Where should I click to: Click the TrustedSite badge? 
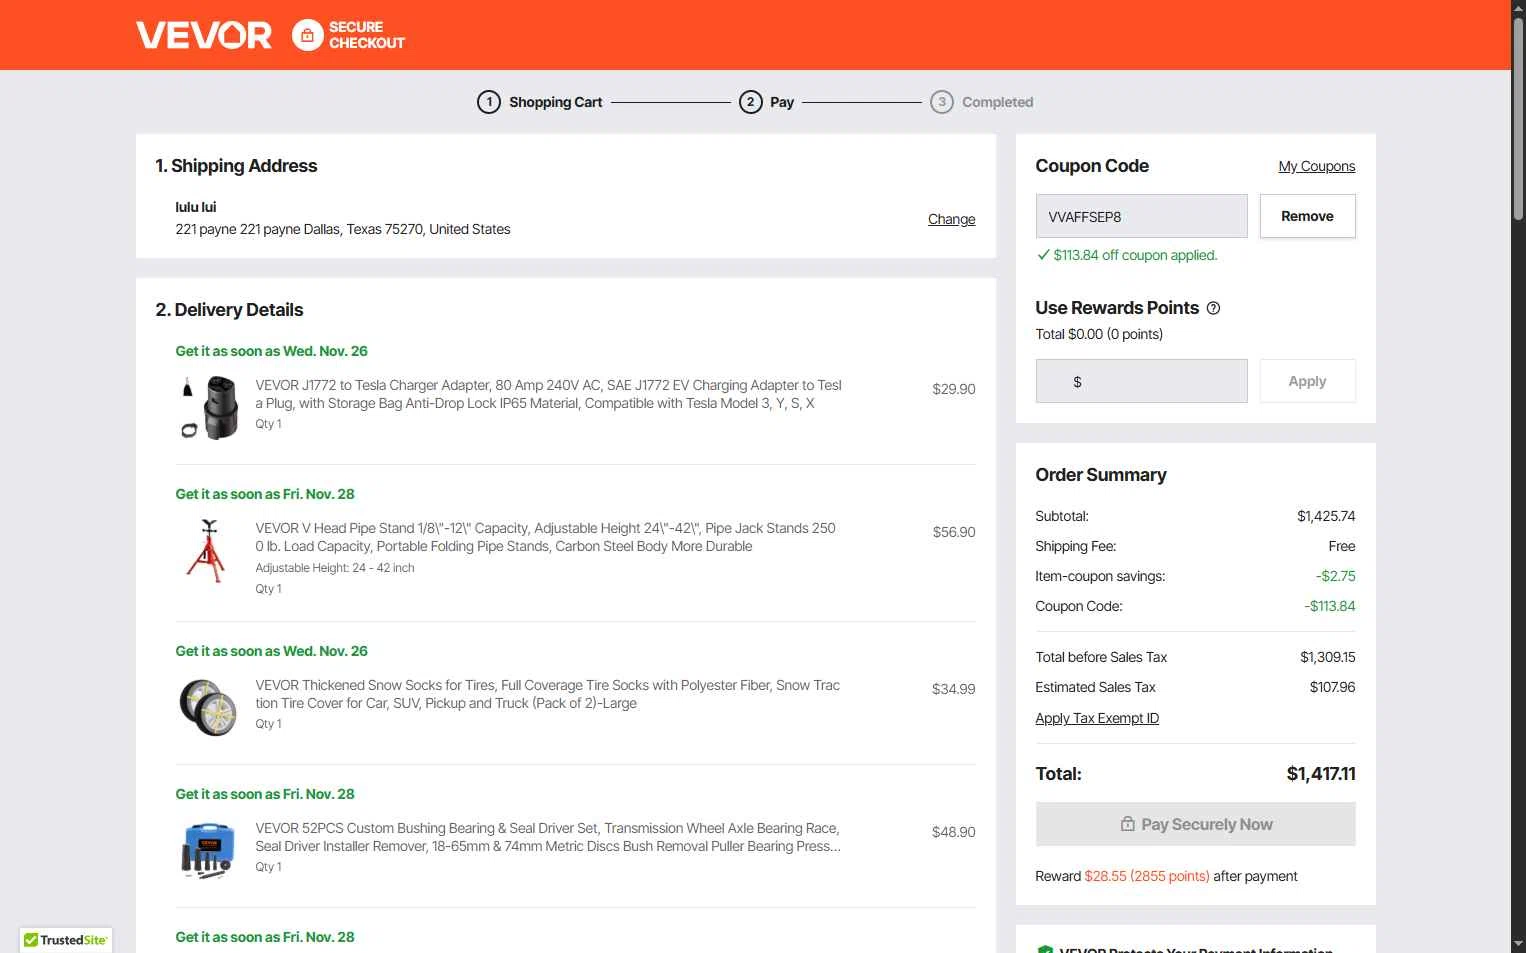[66, 940]
